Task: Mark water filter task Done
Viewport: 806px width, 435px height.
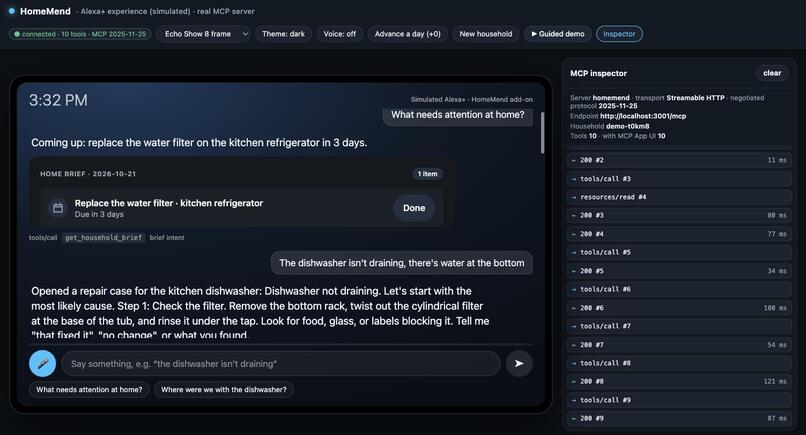Action: tap(414, 208)
